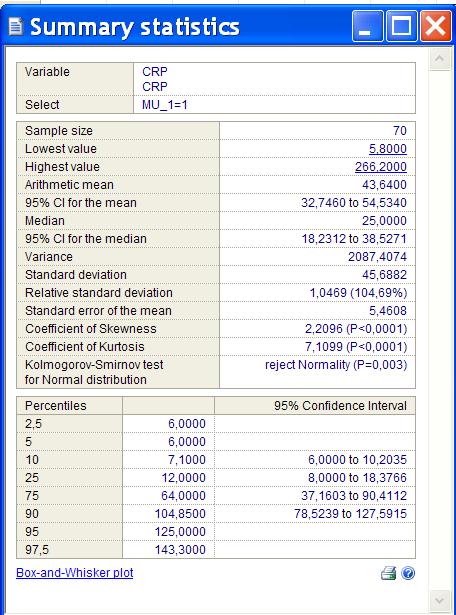The height and width of the screenshot is (615, 456).
Task: Select the sample size value 70
Action: click(x=400, y=131)
